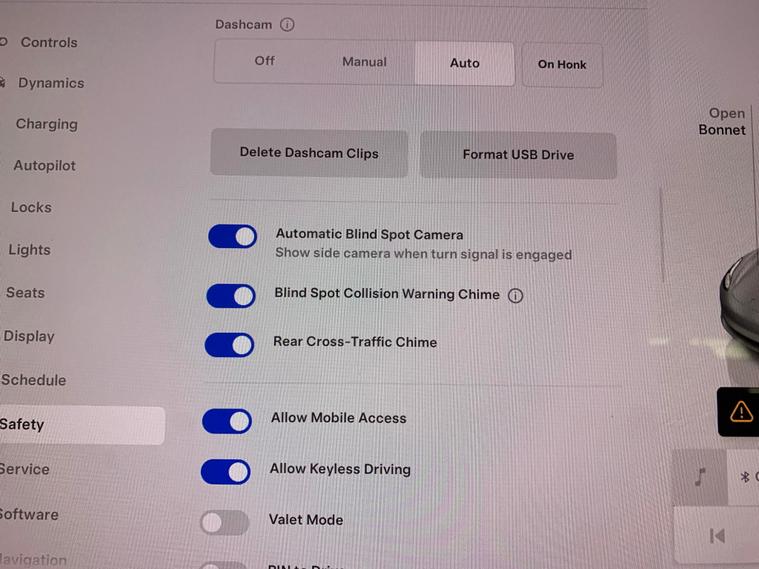This screenshot has width=759, height=569.
Task: Open Autopilot settings menu
Action: pos(45,166)
